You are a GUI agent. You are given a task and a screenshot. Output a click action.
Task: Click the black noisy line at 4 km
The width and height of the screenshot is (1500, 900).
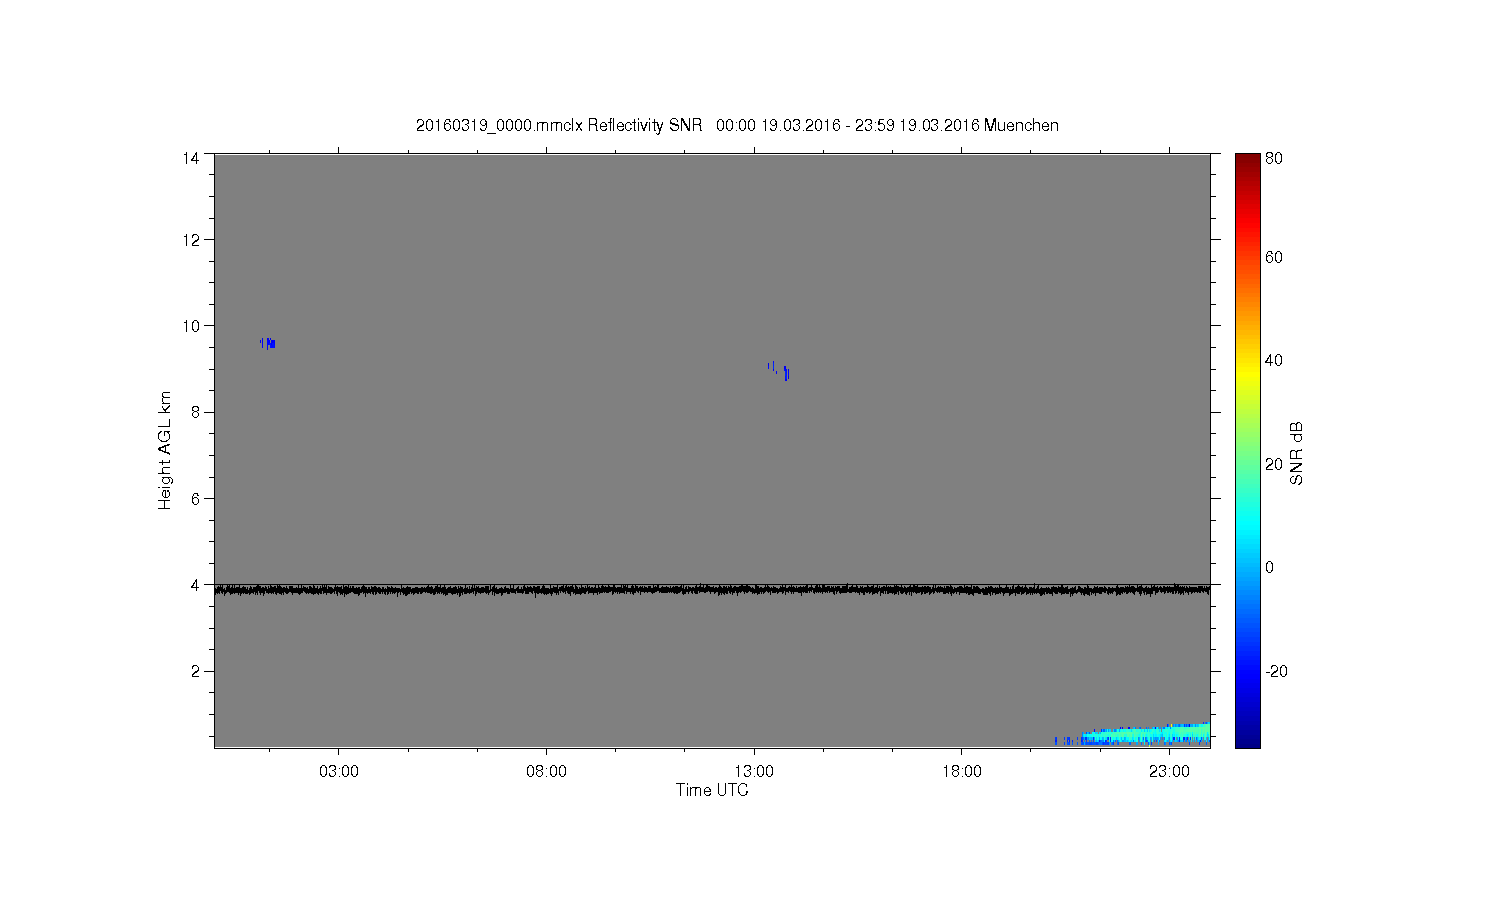712,590
